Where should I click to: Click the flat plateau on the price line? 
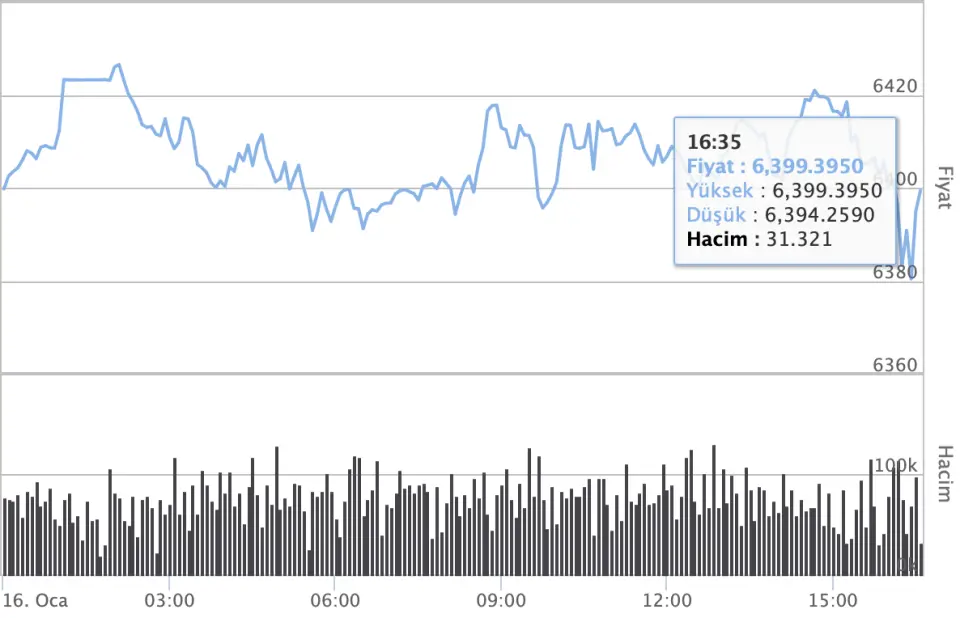[86, 79]
